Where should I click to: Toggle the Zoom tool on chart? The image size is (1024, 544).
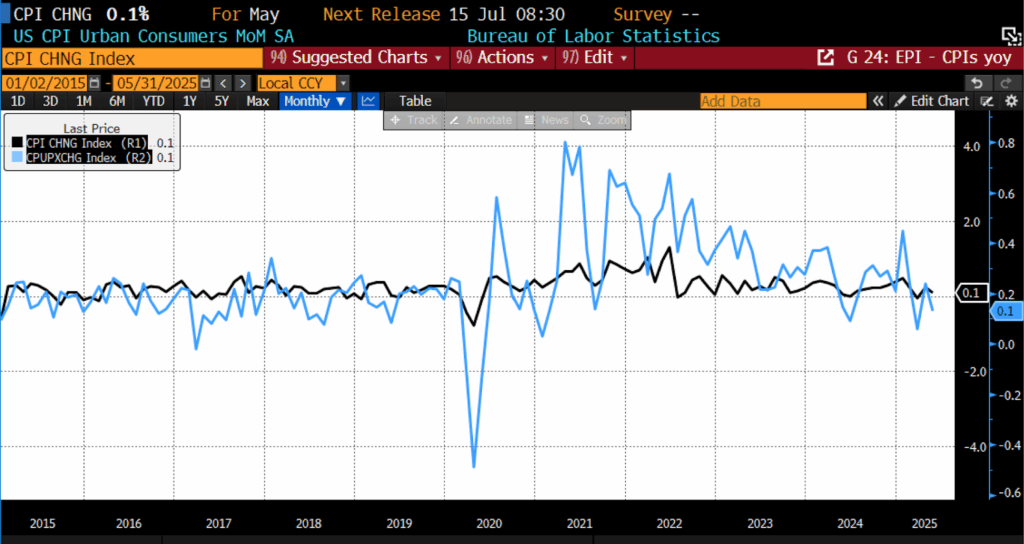603,120
